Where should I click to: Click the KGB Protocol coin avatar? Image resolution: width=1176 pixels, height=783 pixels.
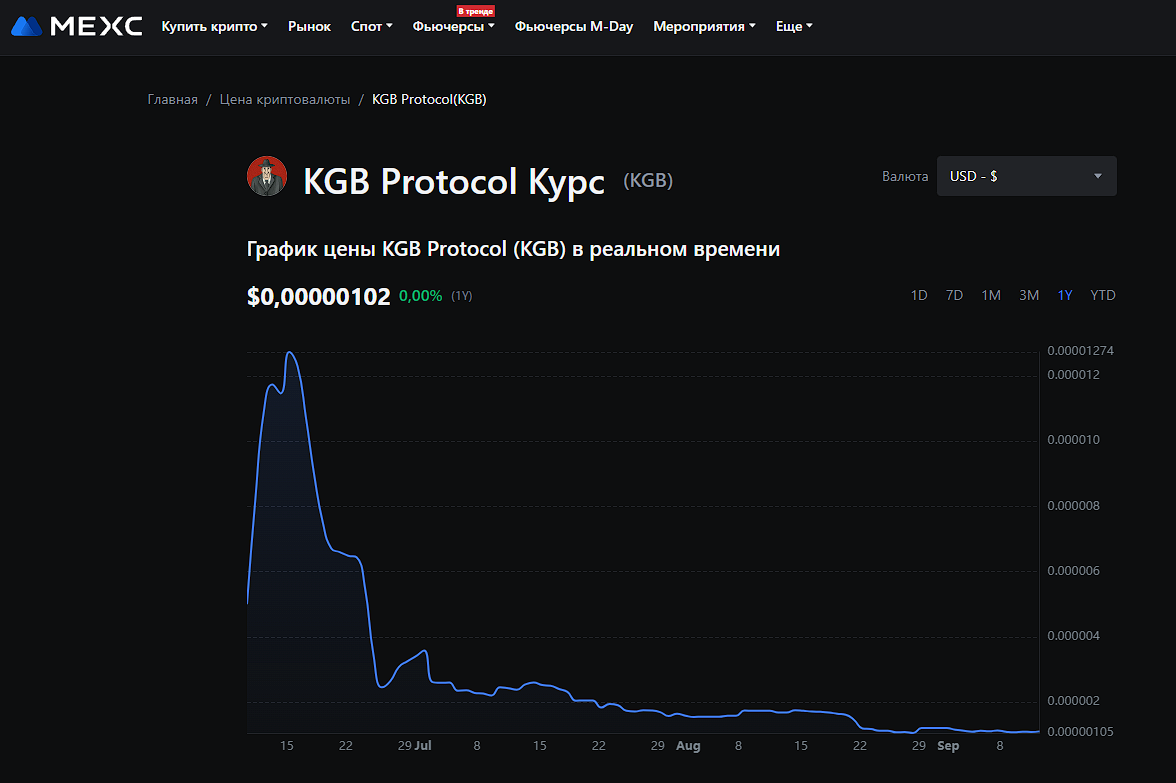267,177
